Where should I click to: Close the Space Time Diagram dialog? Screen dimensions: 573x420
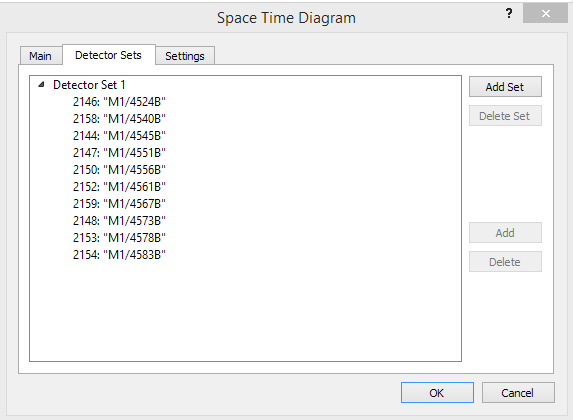point(545,14)
